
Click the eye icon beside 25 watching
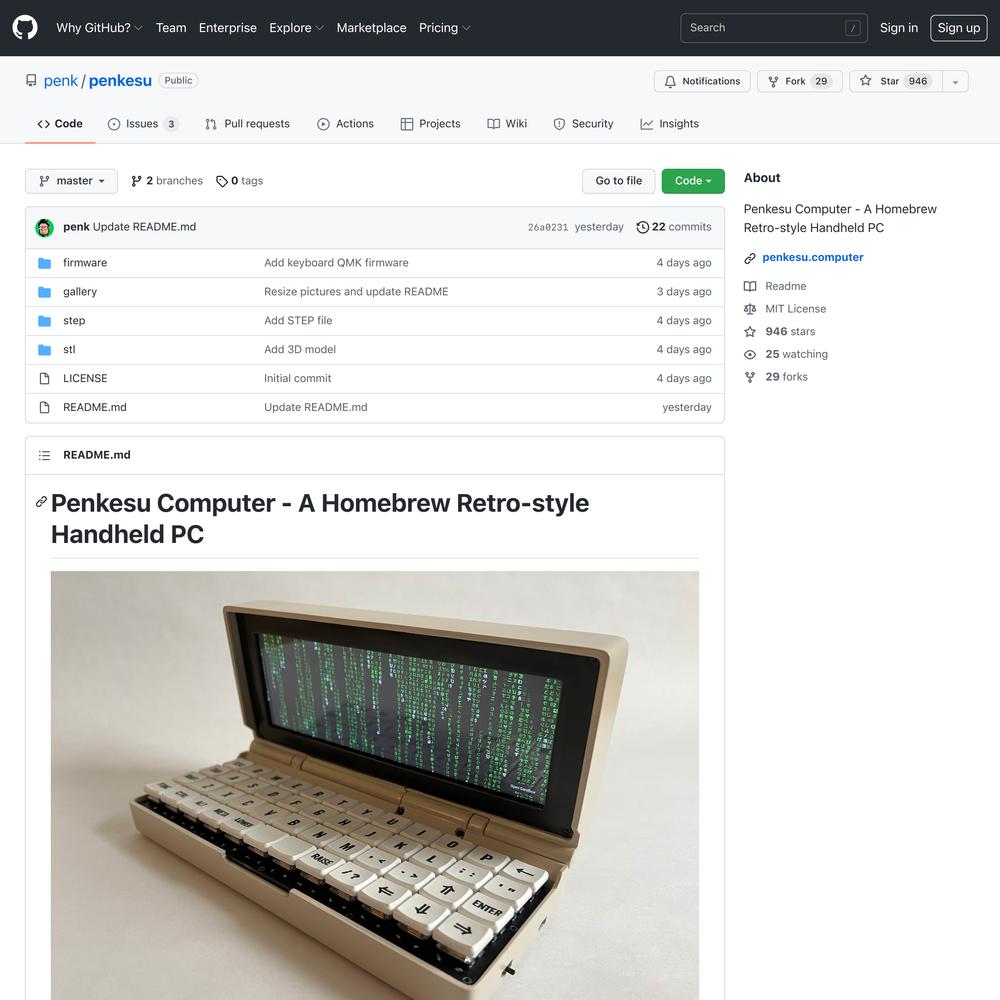750,355
